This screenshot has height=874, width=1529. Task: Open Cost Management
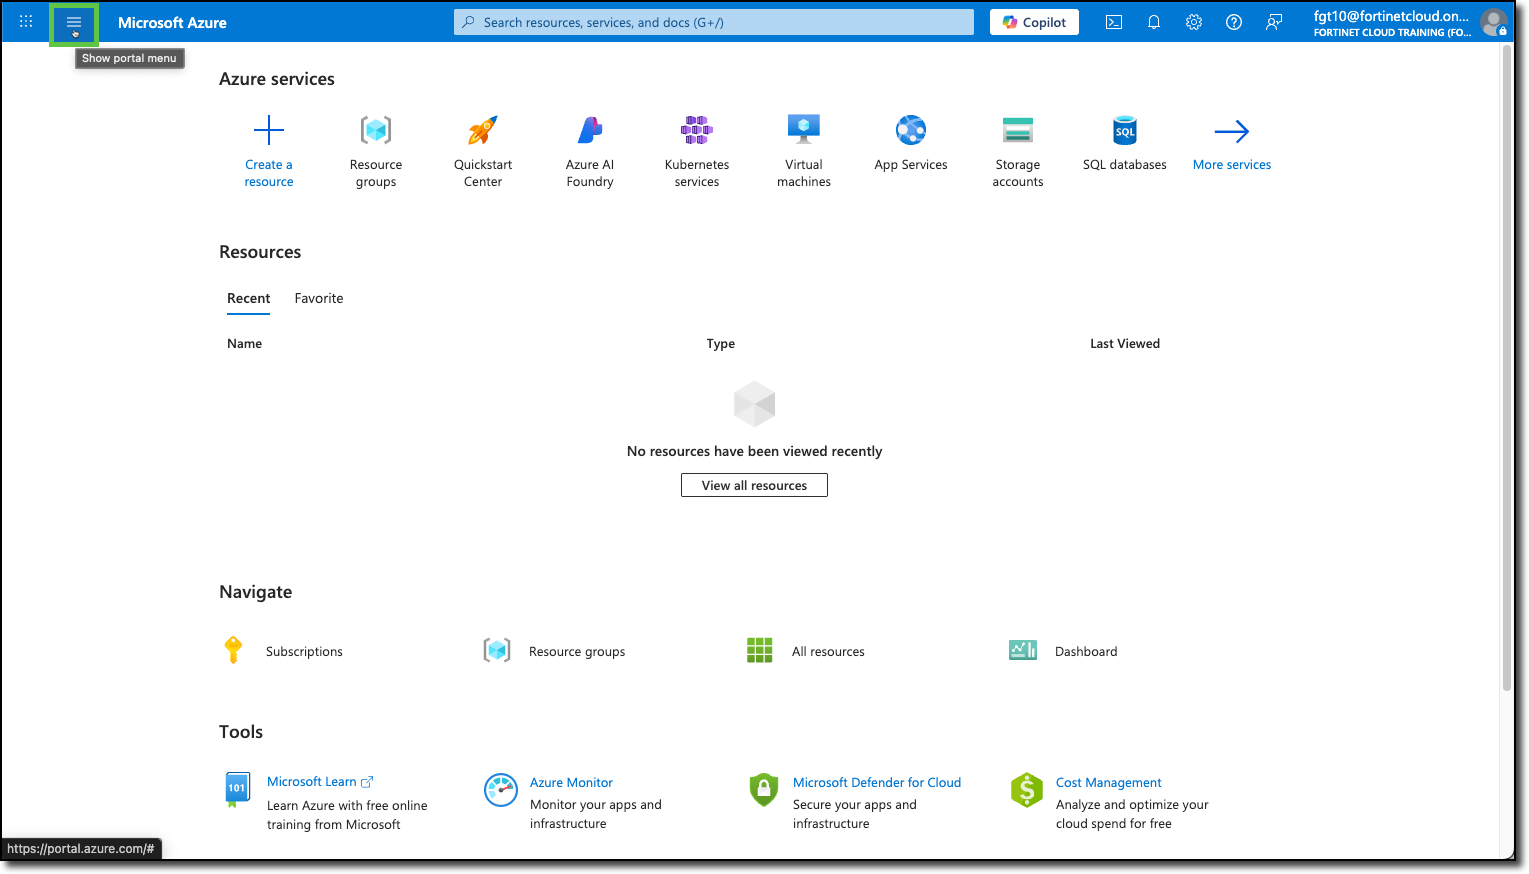pos(1108,782)
